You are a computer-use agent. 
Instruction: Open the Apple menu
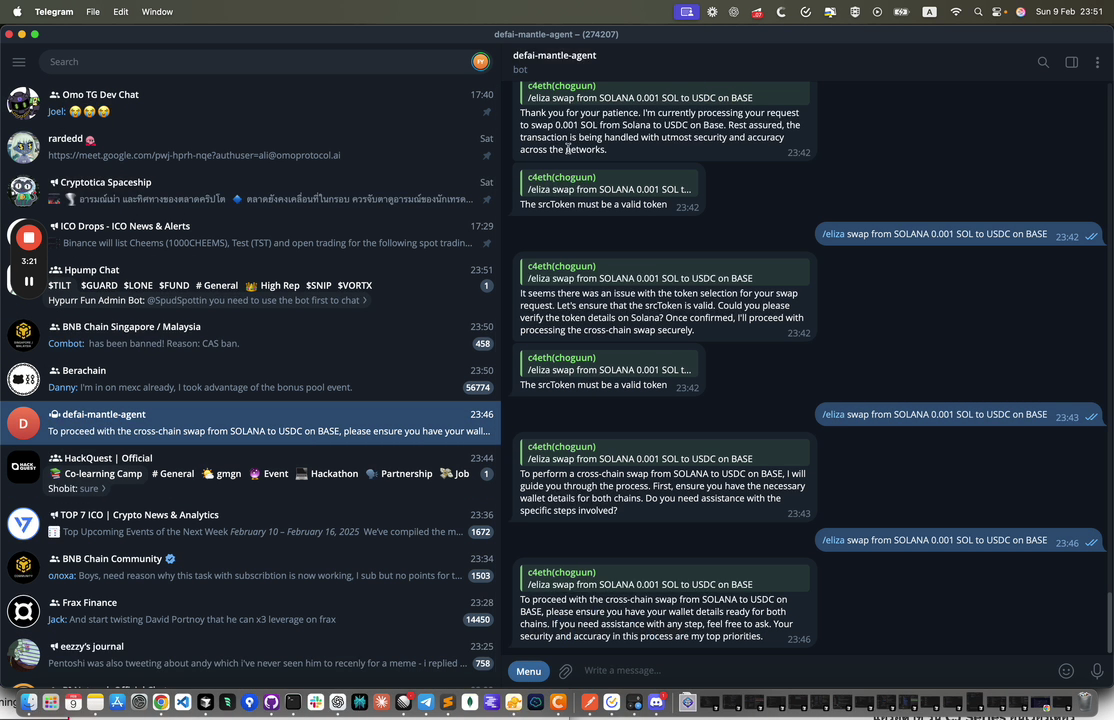tap(17, 12)
